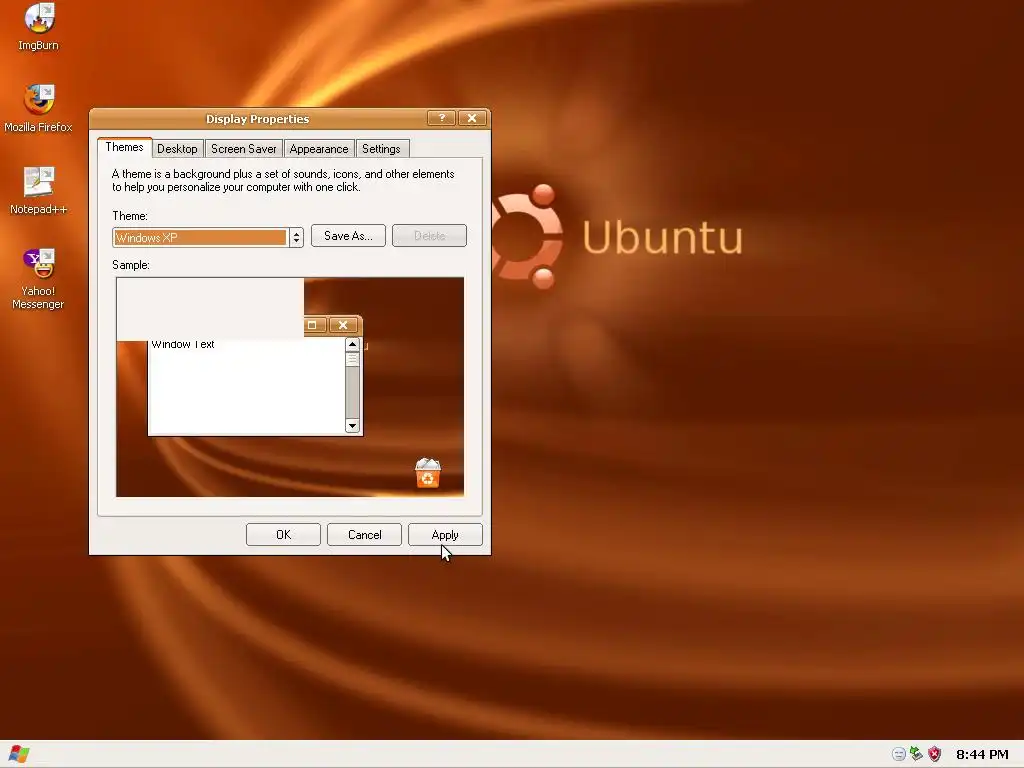Click the Save As... button
The width and height of the screenshot is (1024, 768).
click(348, 236)
